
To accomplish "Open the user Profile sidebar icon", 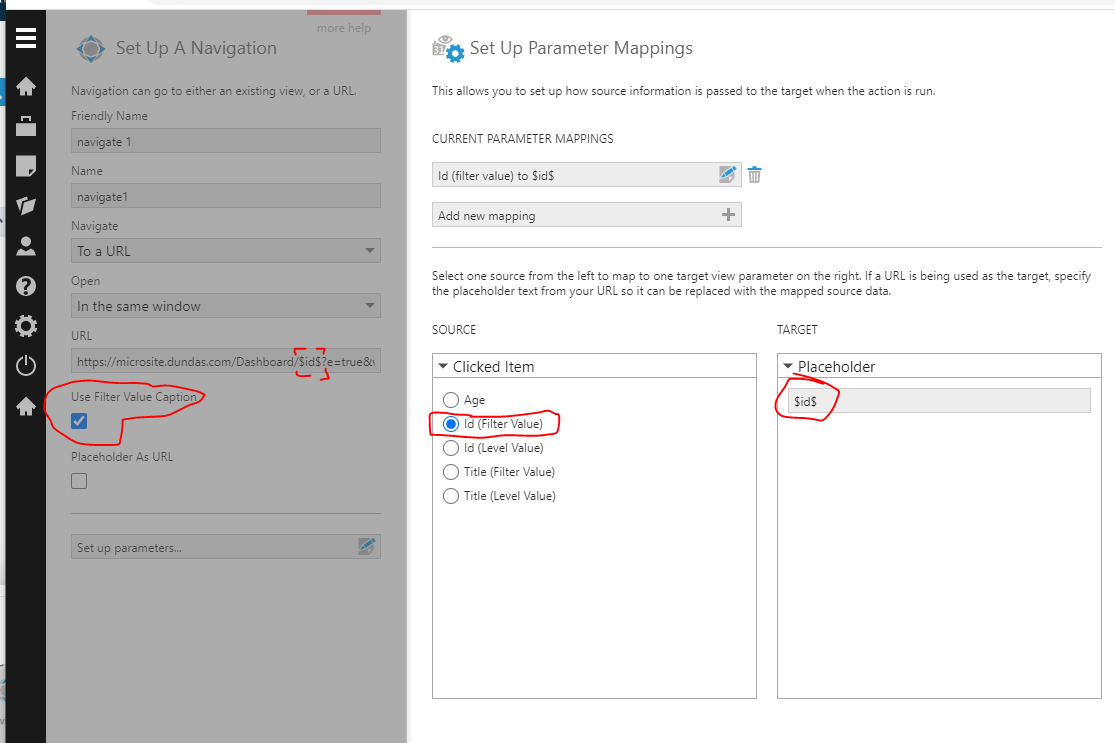I will point(26,246).
